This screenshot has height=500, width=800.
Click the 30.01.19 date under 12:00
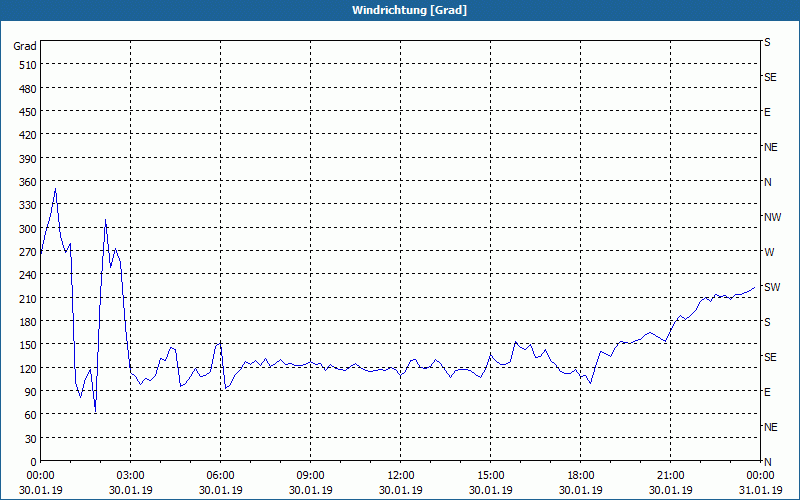(401, 490)
